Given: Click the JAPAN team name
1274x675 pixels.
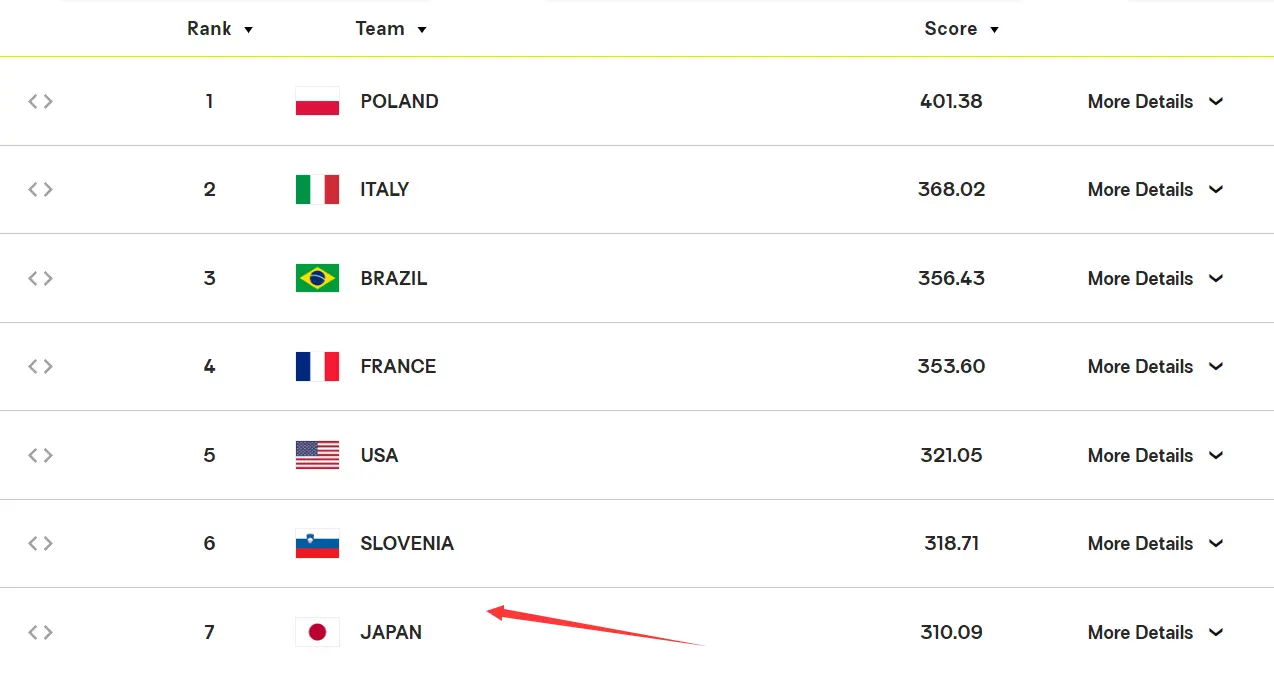Looking at the screenshot, I should click(x=391, y=632).
